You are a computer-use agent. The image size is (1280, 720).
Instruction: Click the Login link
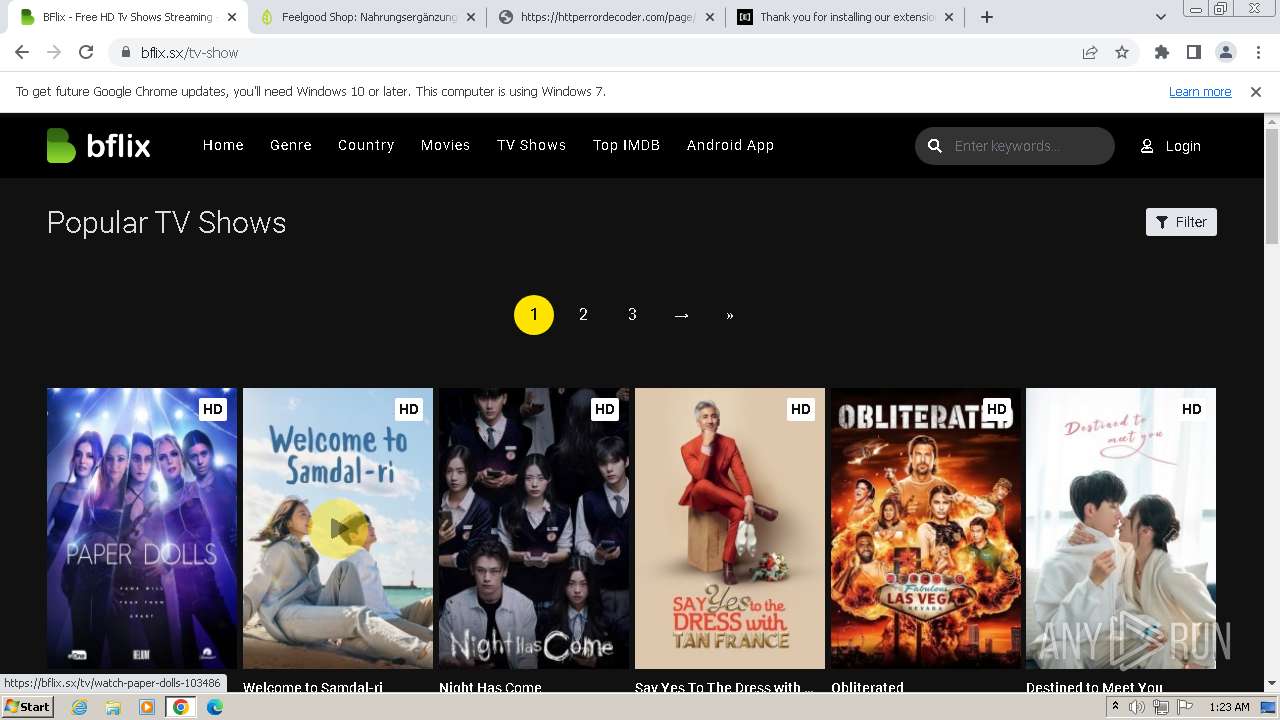pos(1183,146)
